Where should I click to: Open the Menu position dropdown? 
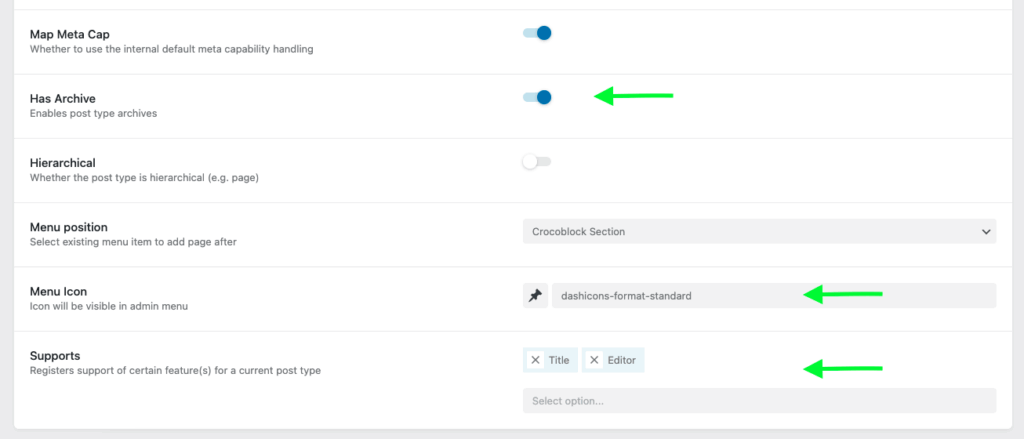coord(758,231)
